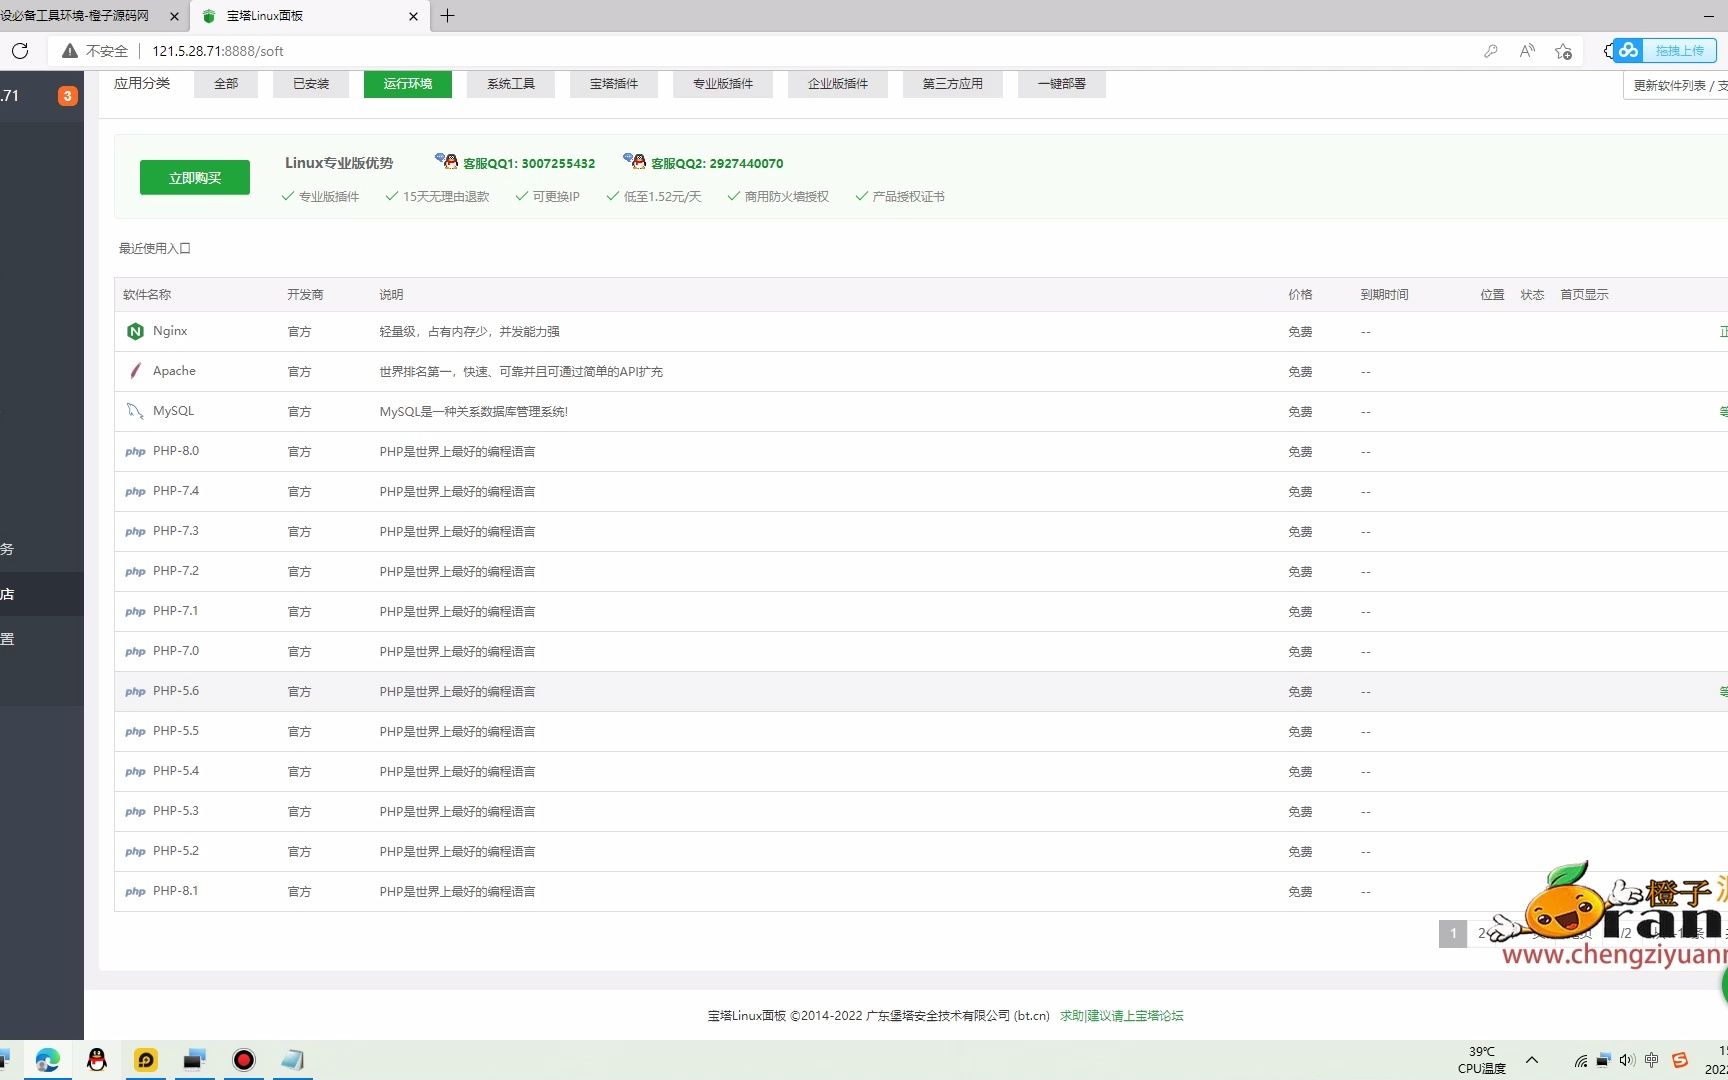Open the yellow screen recorder taskbar app

pos(146,1060)
